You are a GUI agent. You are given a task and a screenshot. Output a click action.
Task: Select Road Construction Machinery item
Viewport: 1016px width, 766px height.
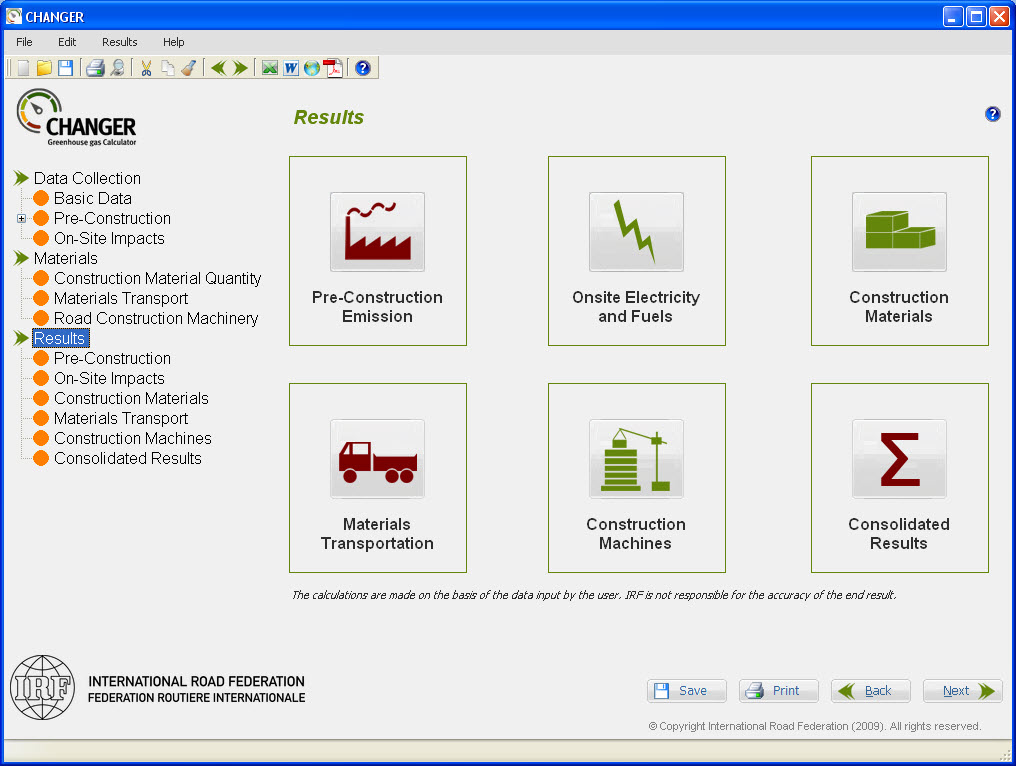coord(156,319)
